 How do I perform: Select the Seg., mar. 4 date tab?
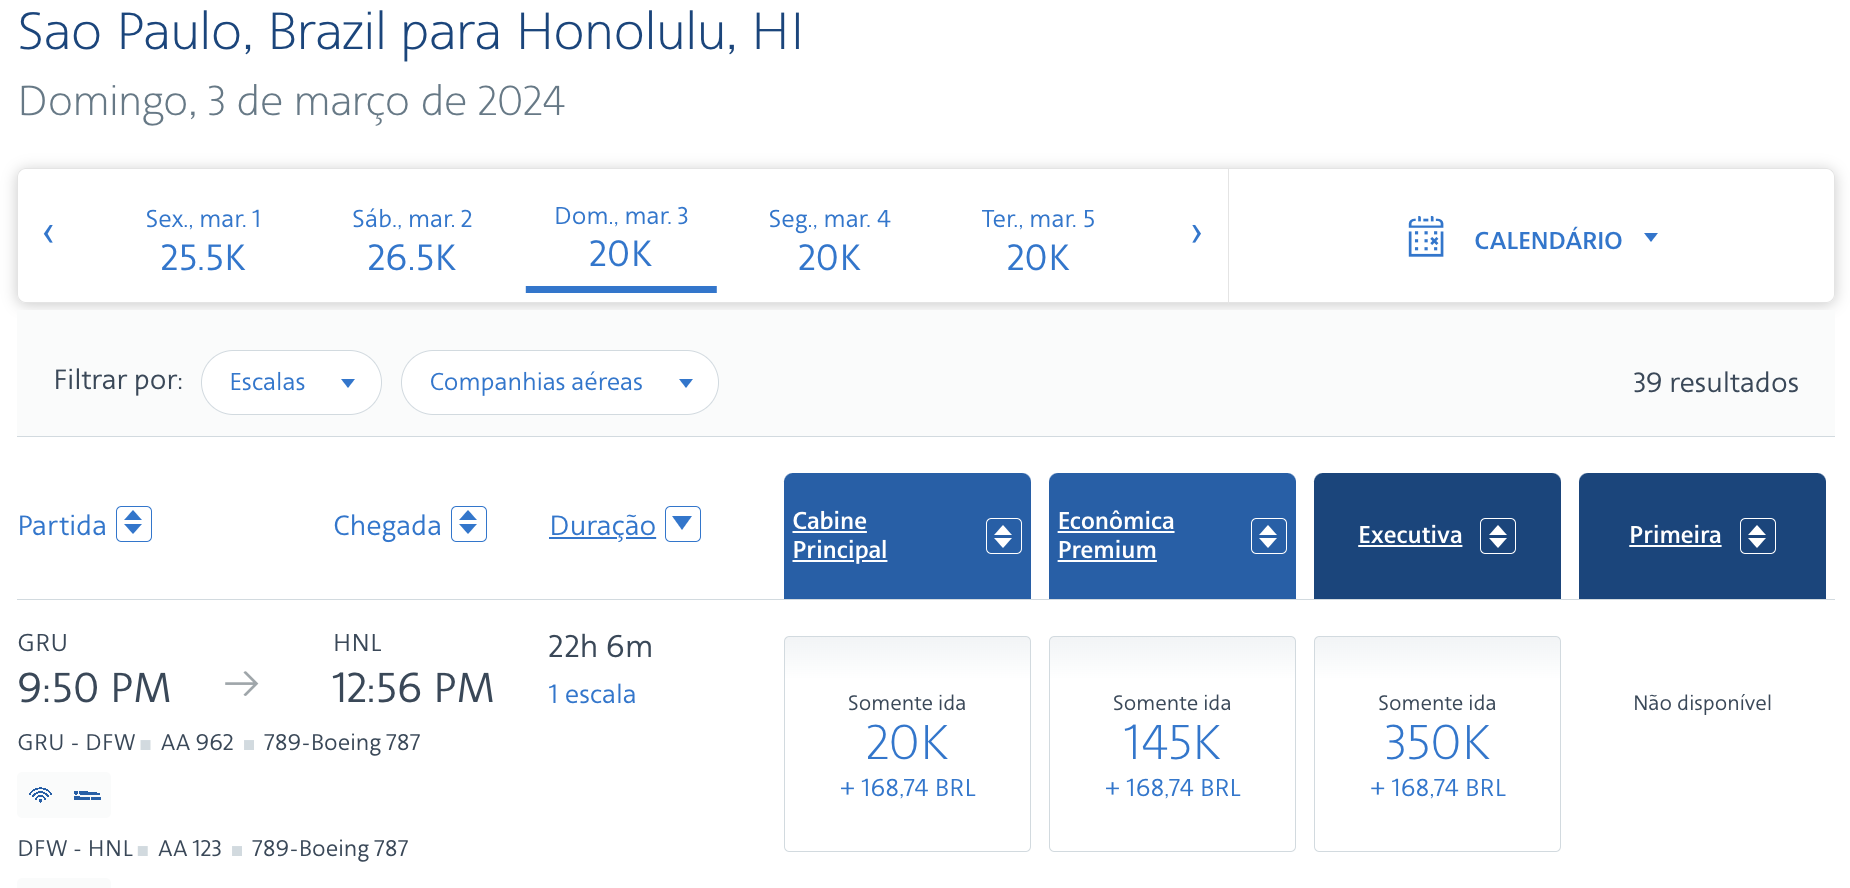click(829, 236)
